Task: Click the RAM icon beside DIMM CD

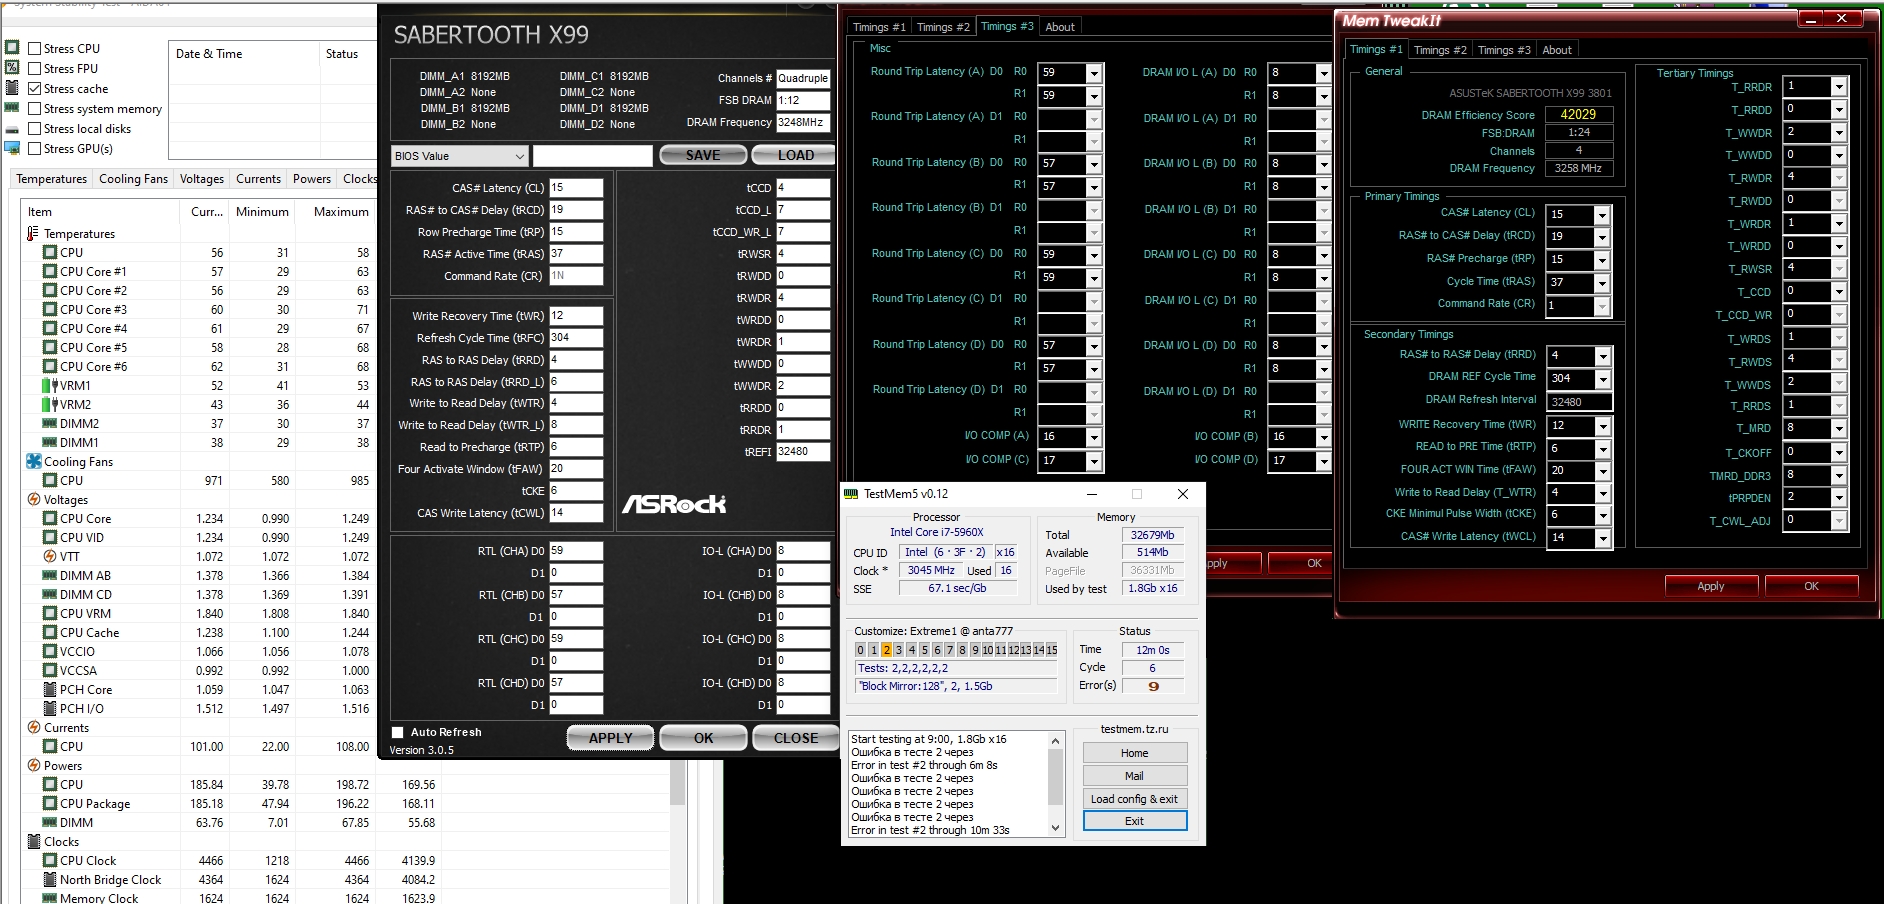Action: 50,594
